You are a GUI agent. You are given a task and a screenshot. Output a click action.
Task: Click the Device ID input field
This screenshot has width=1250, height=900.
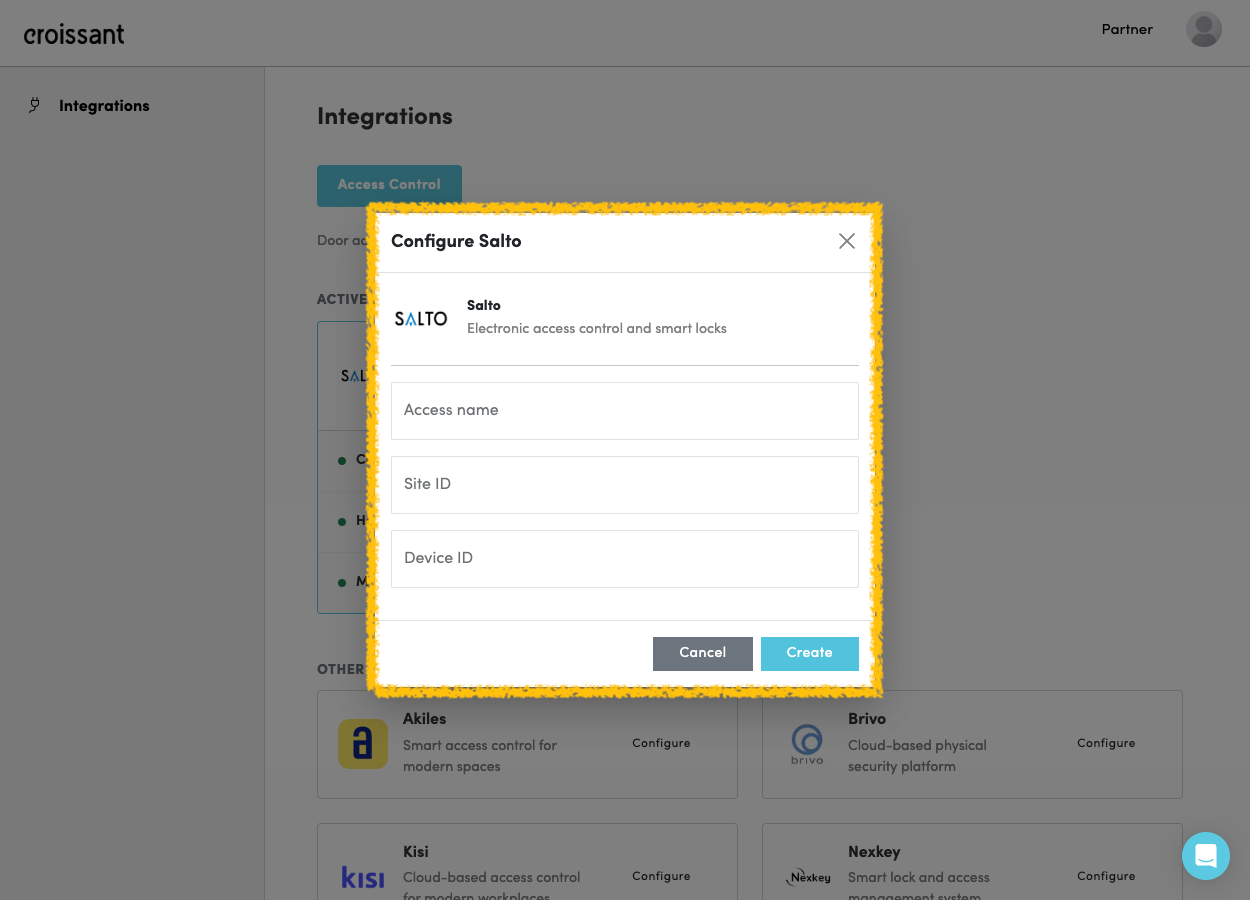(x=624, y=558)
